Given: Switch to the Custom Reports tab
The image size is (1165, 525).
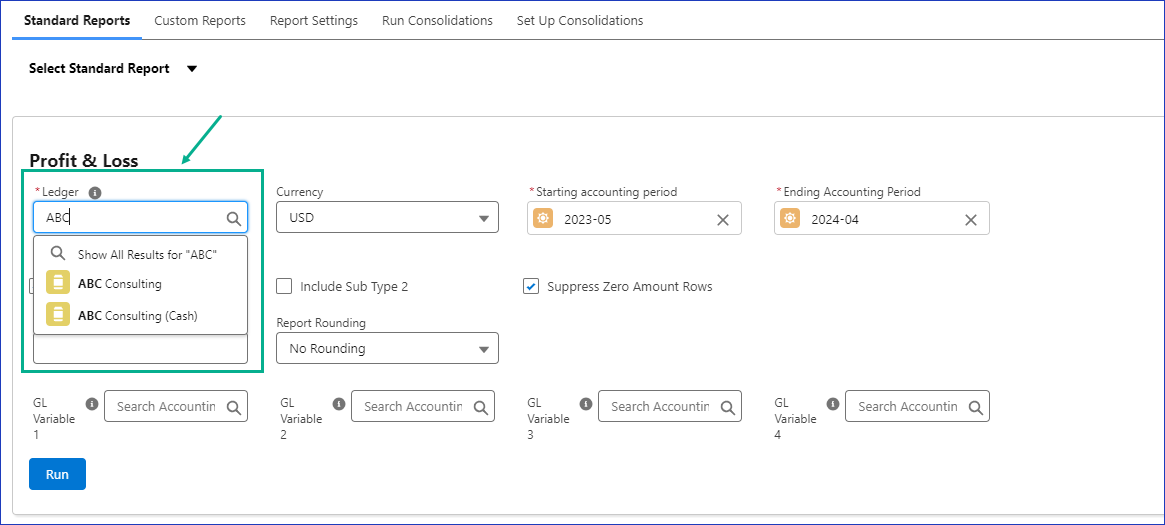Looking at the screenshot, I should click(200, 20).
